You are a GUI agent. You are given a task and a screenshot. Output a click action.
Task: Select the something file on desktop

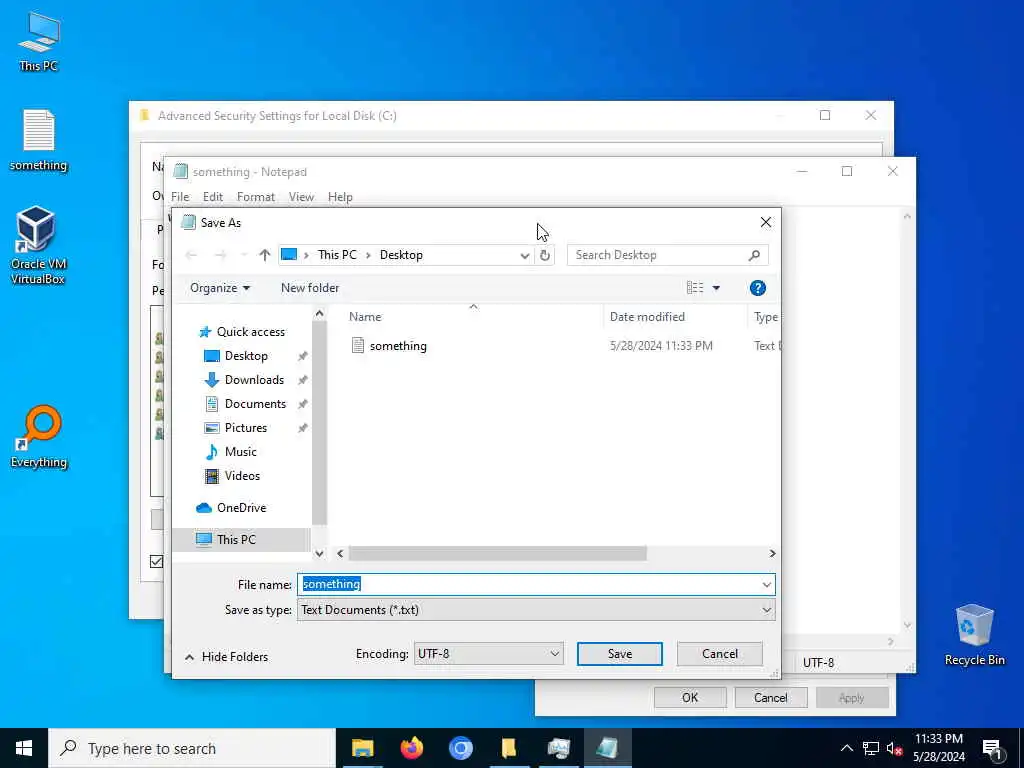[x=39, y=140]
